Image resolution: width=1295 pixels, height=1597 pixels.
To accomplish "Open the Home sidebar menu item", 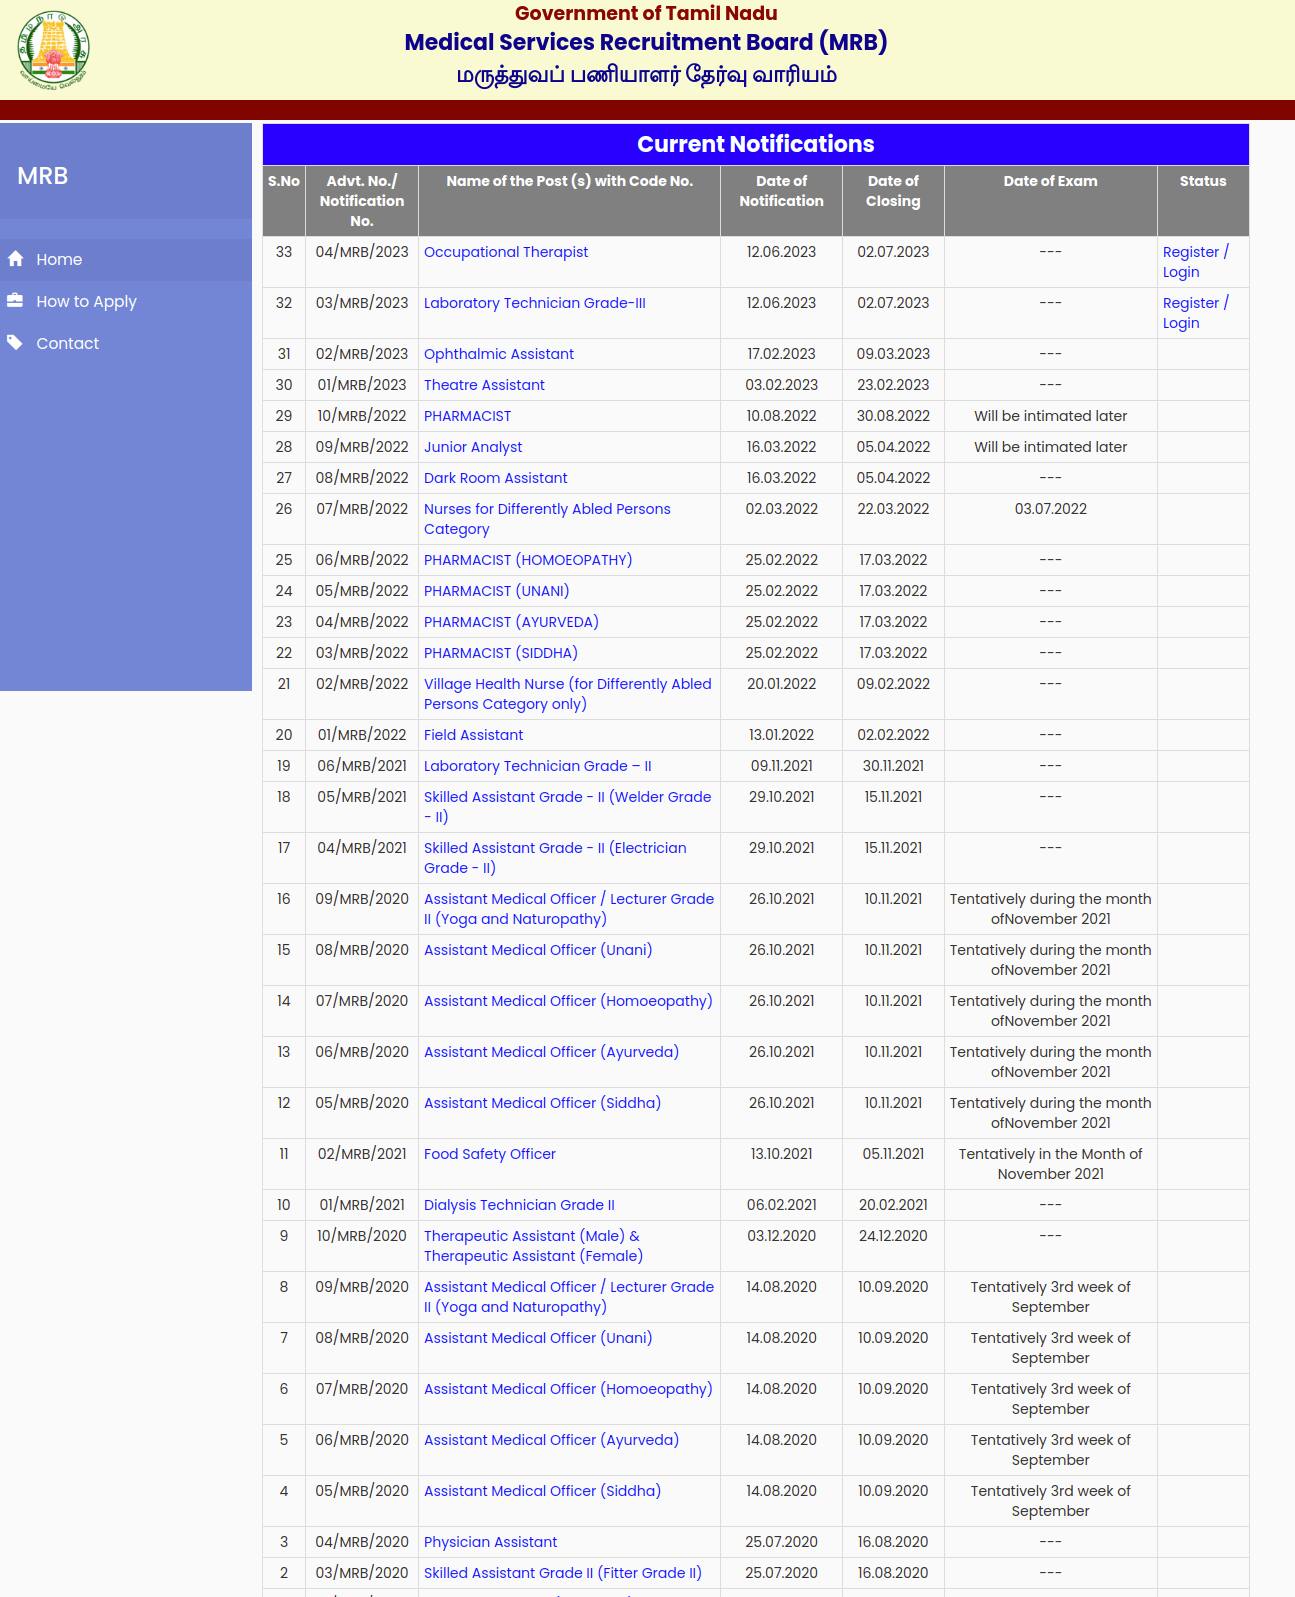I will 126,259.
